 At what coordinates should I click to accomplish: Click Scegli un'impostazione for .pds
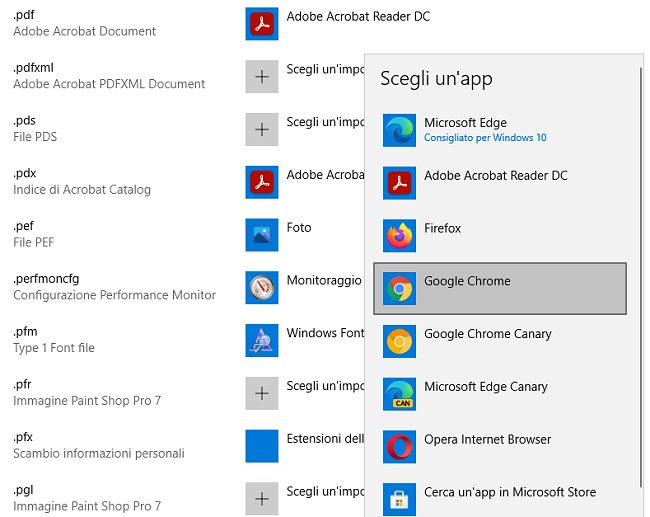pyautogui.click(x=325, y=122)
